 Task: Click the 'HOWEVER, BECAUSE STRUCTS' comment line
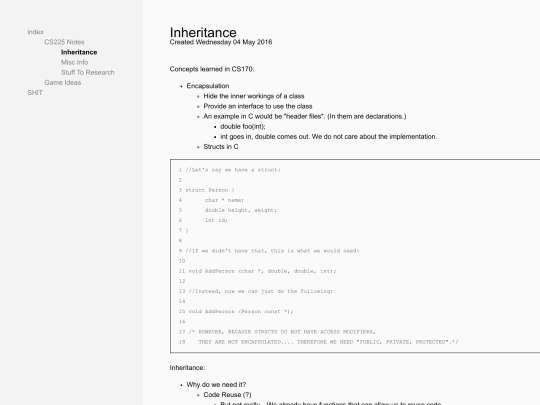[282, 332]
